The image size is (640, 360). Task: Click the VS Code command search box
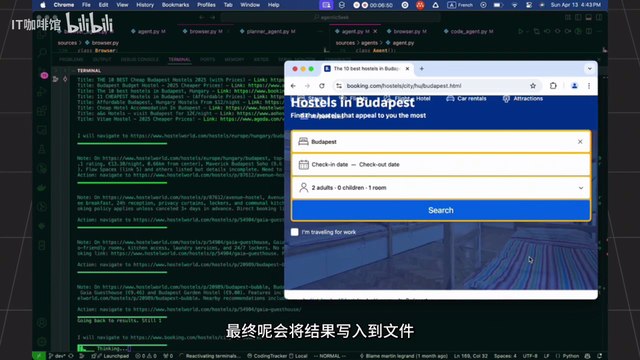click(331, 17)
